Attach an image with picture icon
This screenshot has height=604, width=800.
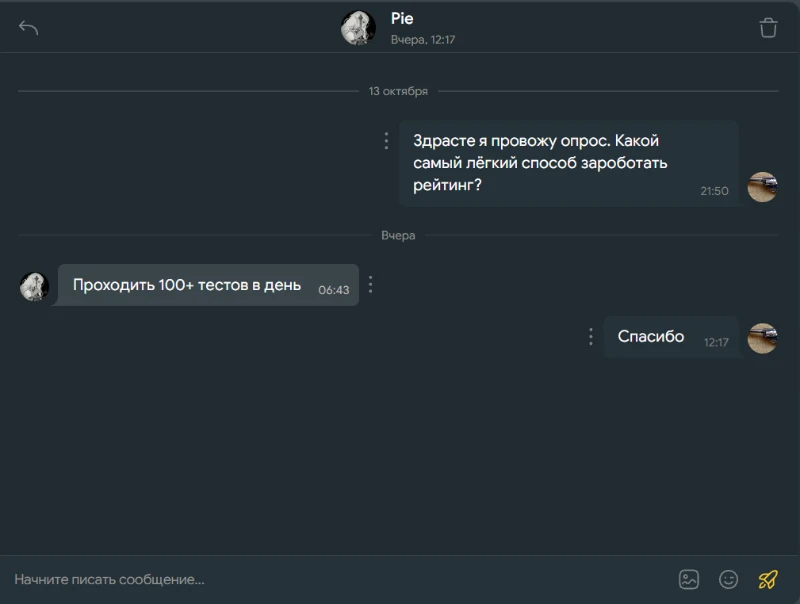pos(689,580)
